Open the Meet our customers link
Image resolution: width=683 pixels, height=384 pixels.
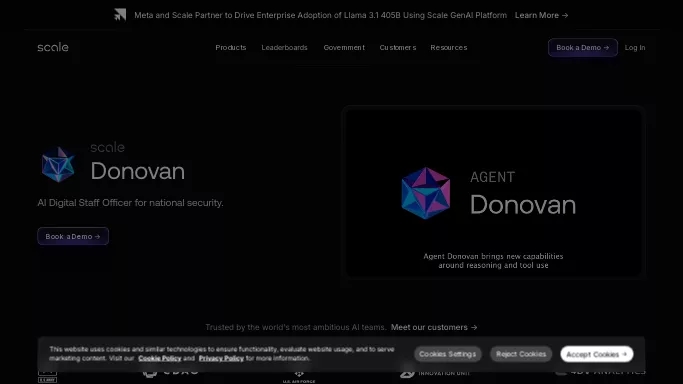tap(434, 327)
